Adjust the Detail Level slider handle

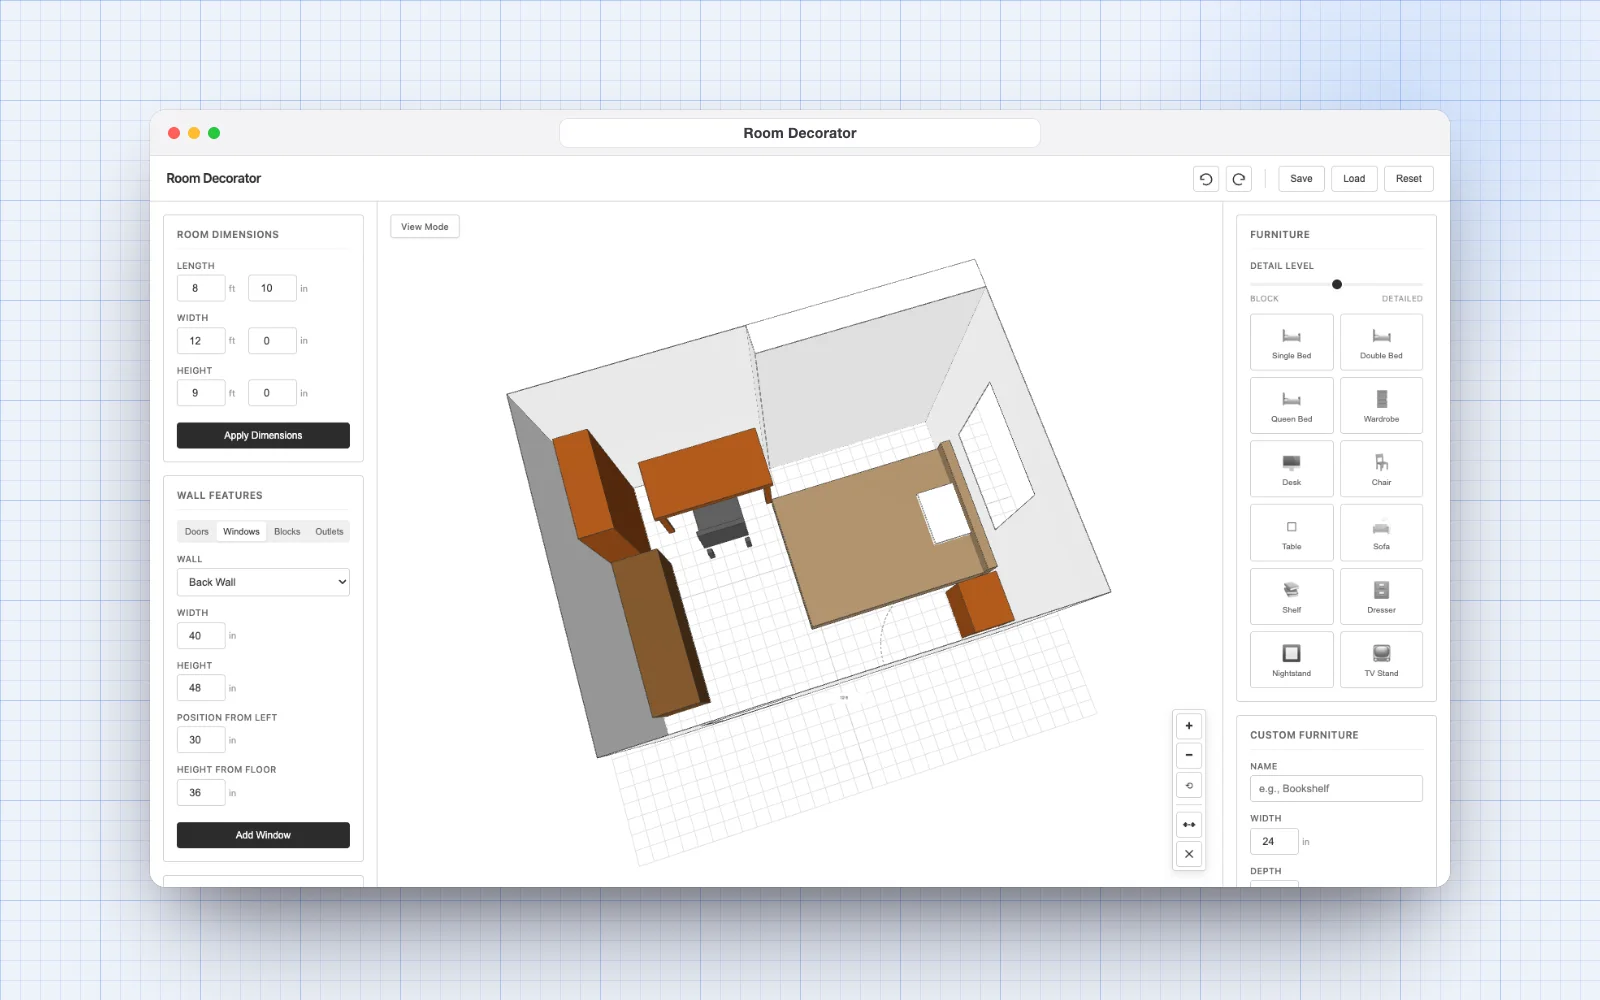pyautogui.click(x=1337, y=285)
